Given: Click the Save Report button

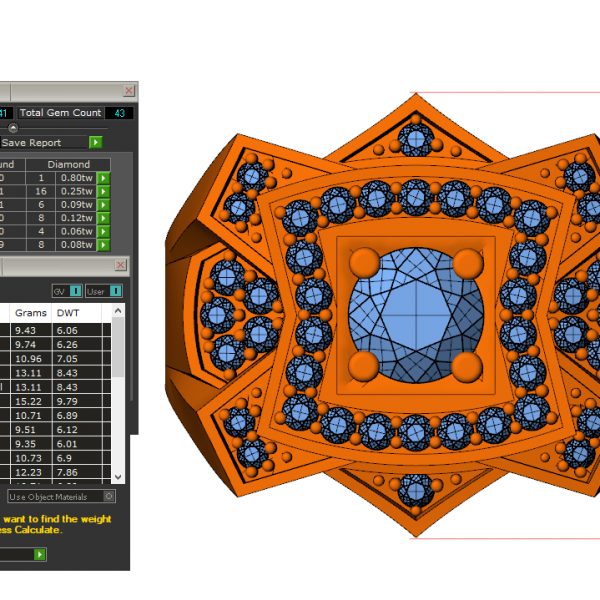Looking at the screenshot, I should pos(44,143).
